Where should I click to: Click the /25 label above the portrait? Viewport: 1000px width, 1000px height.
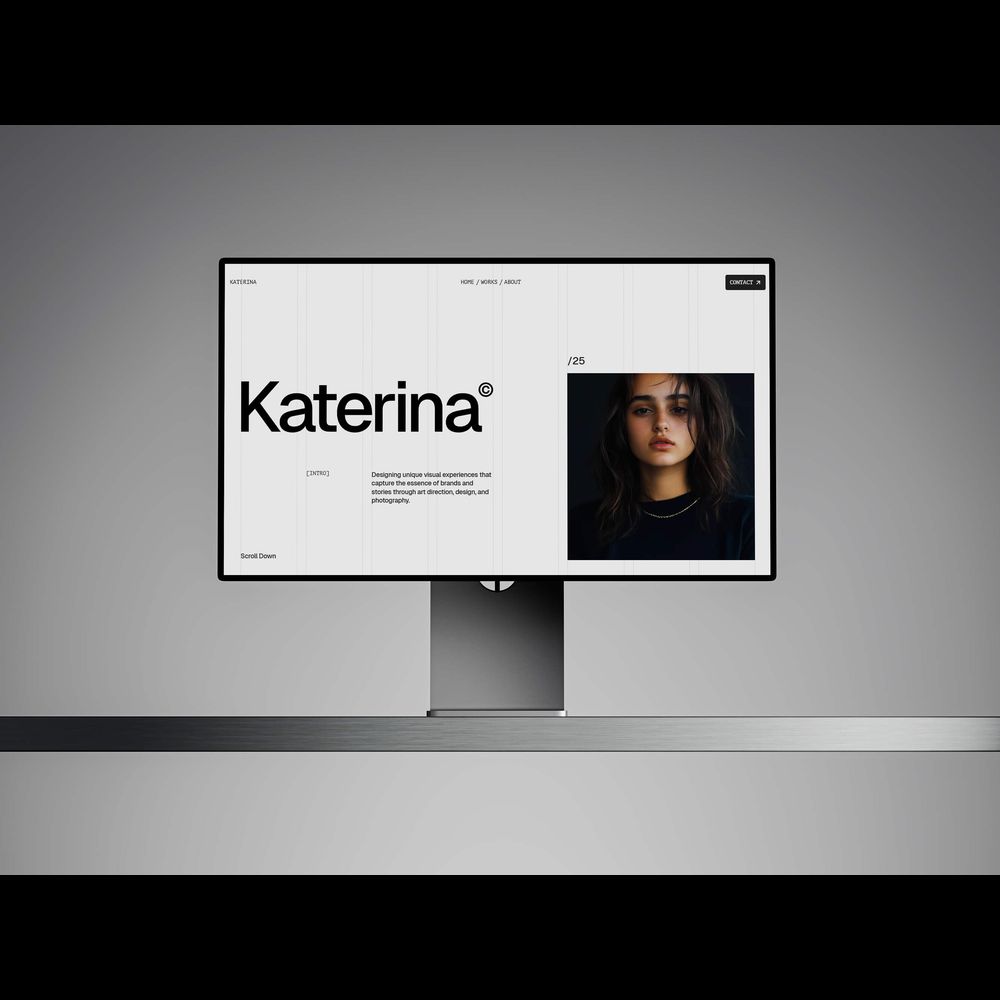tap(576, 361)
